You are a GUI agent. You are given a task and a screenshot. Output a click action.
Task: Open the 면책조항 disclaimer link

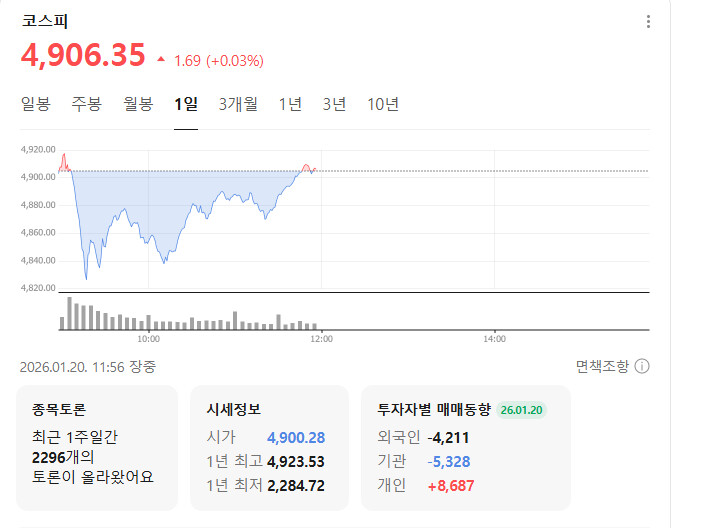pos(602,367)
